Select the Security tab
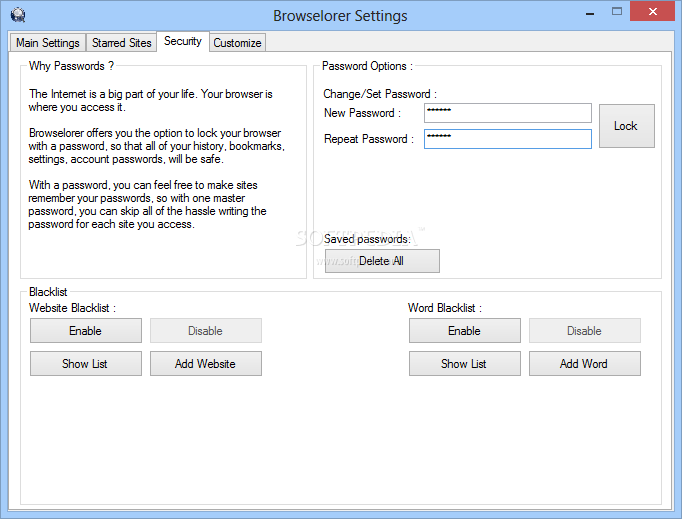The height and width of the screenshot is (519, 682). click(x=183, y=41)
